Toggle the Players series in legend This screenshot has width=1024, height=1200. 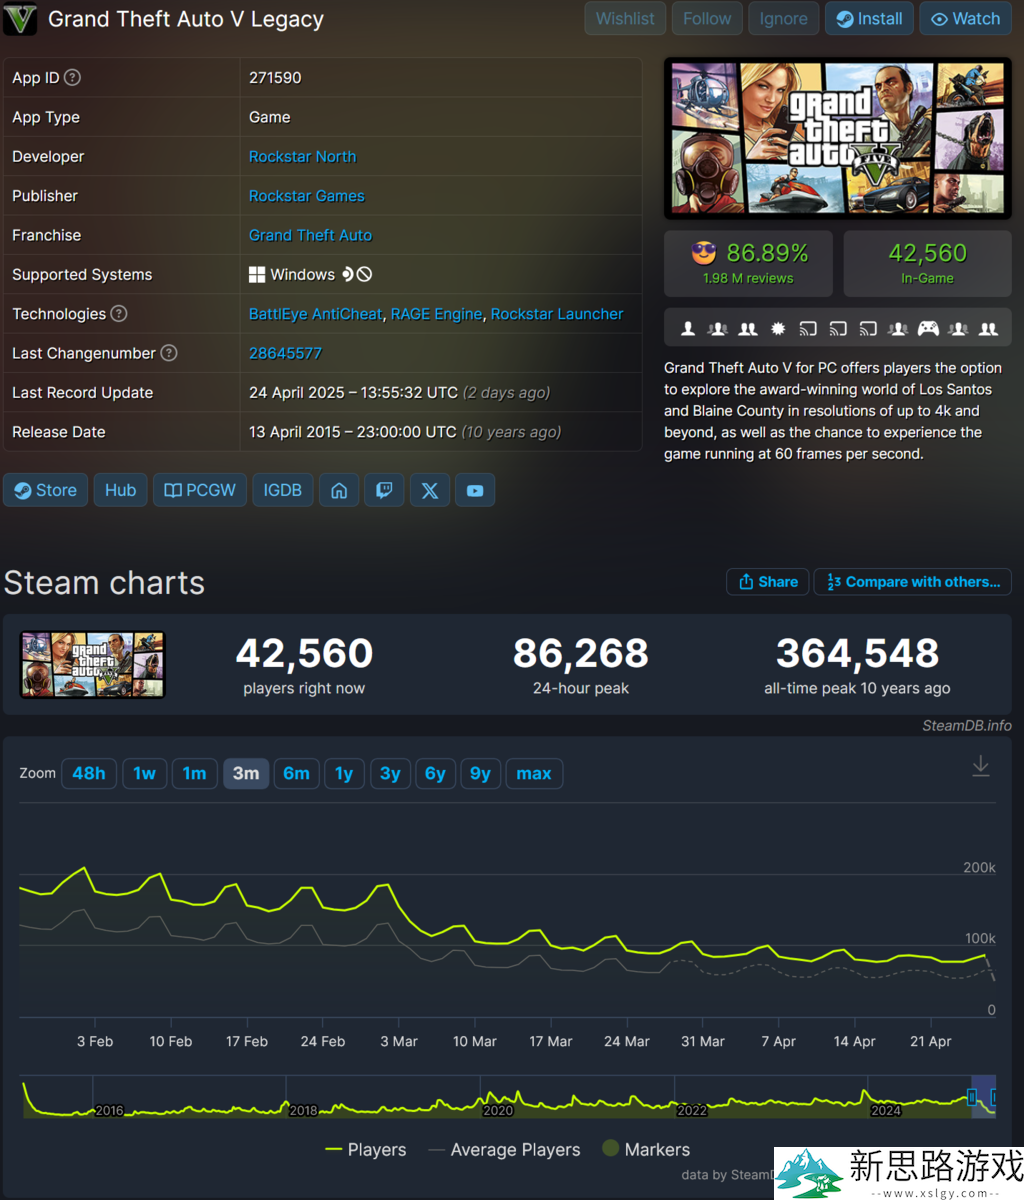click(x=366, y=1150)
